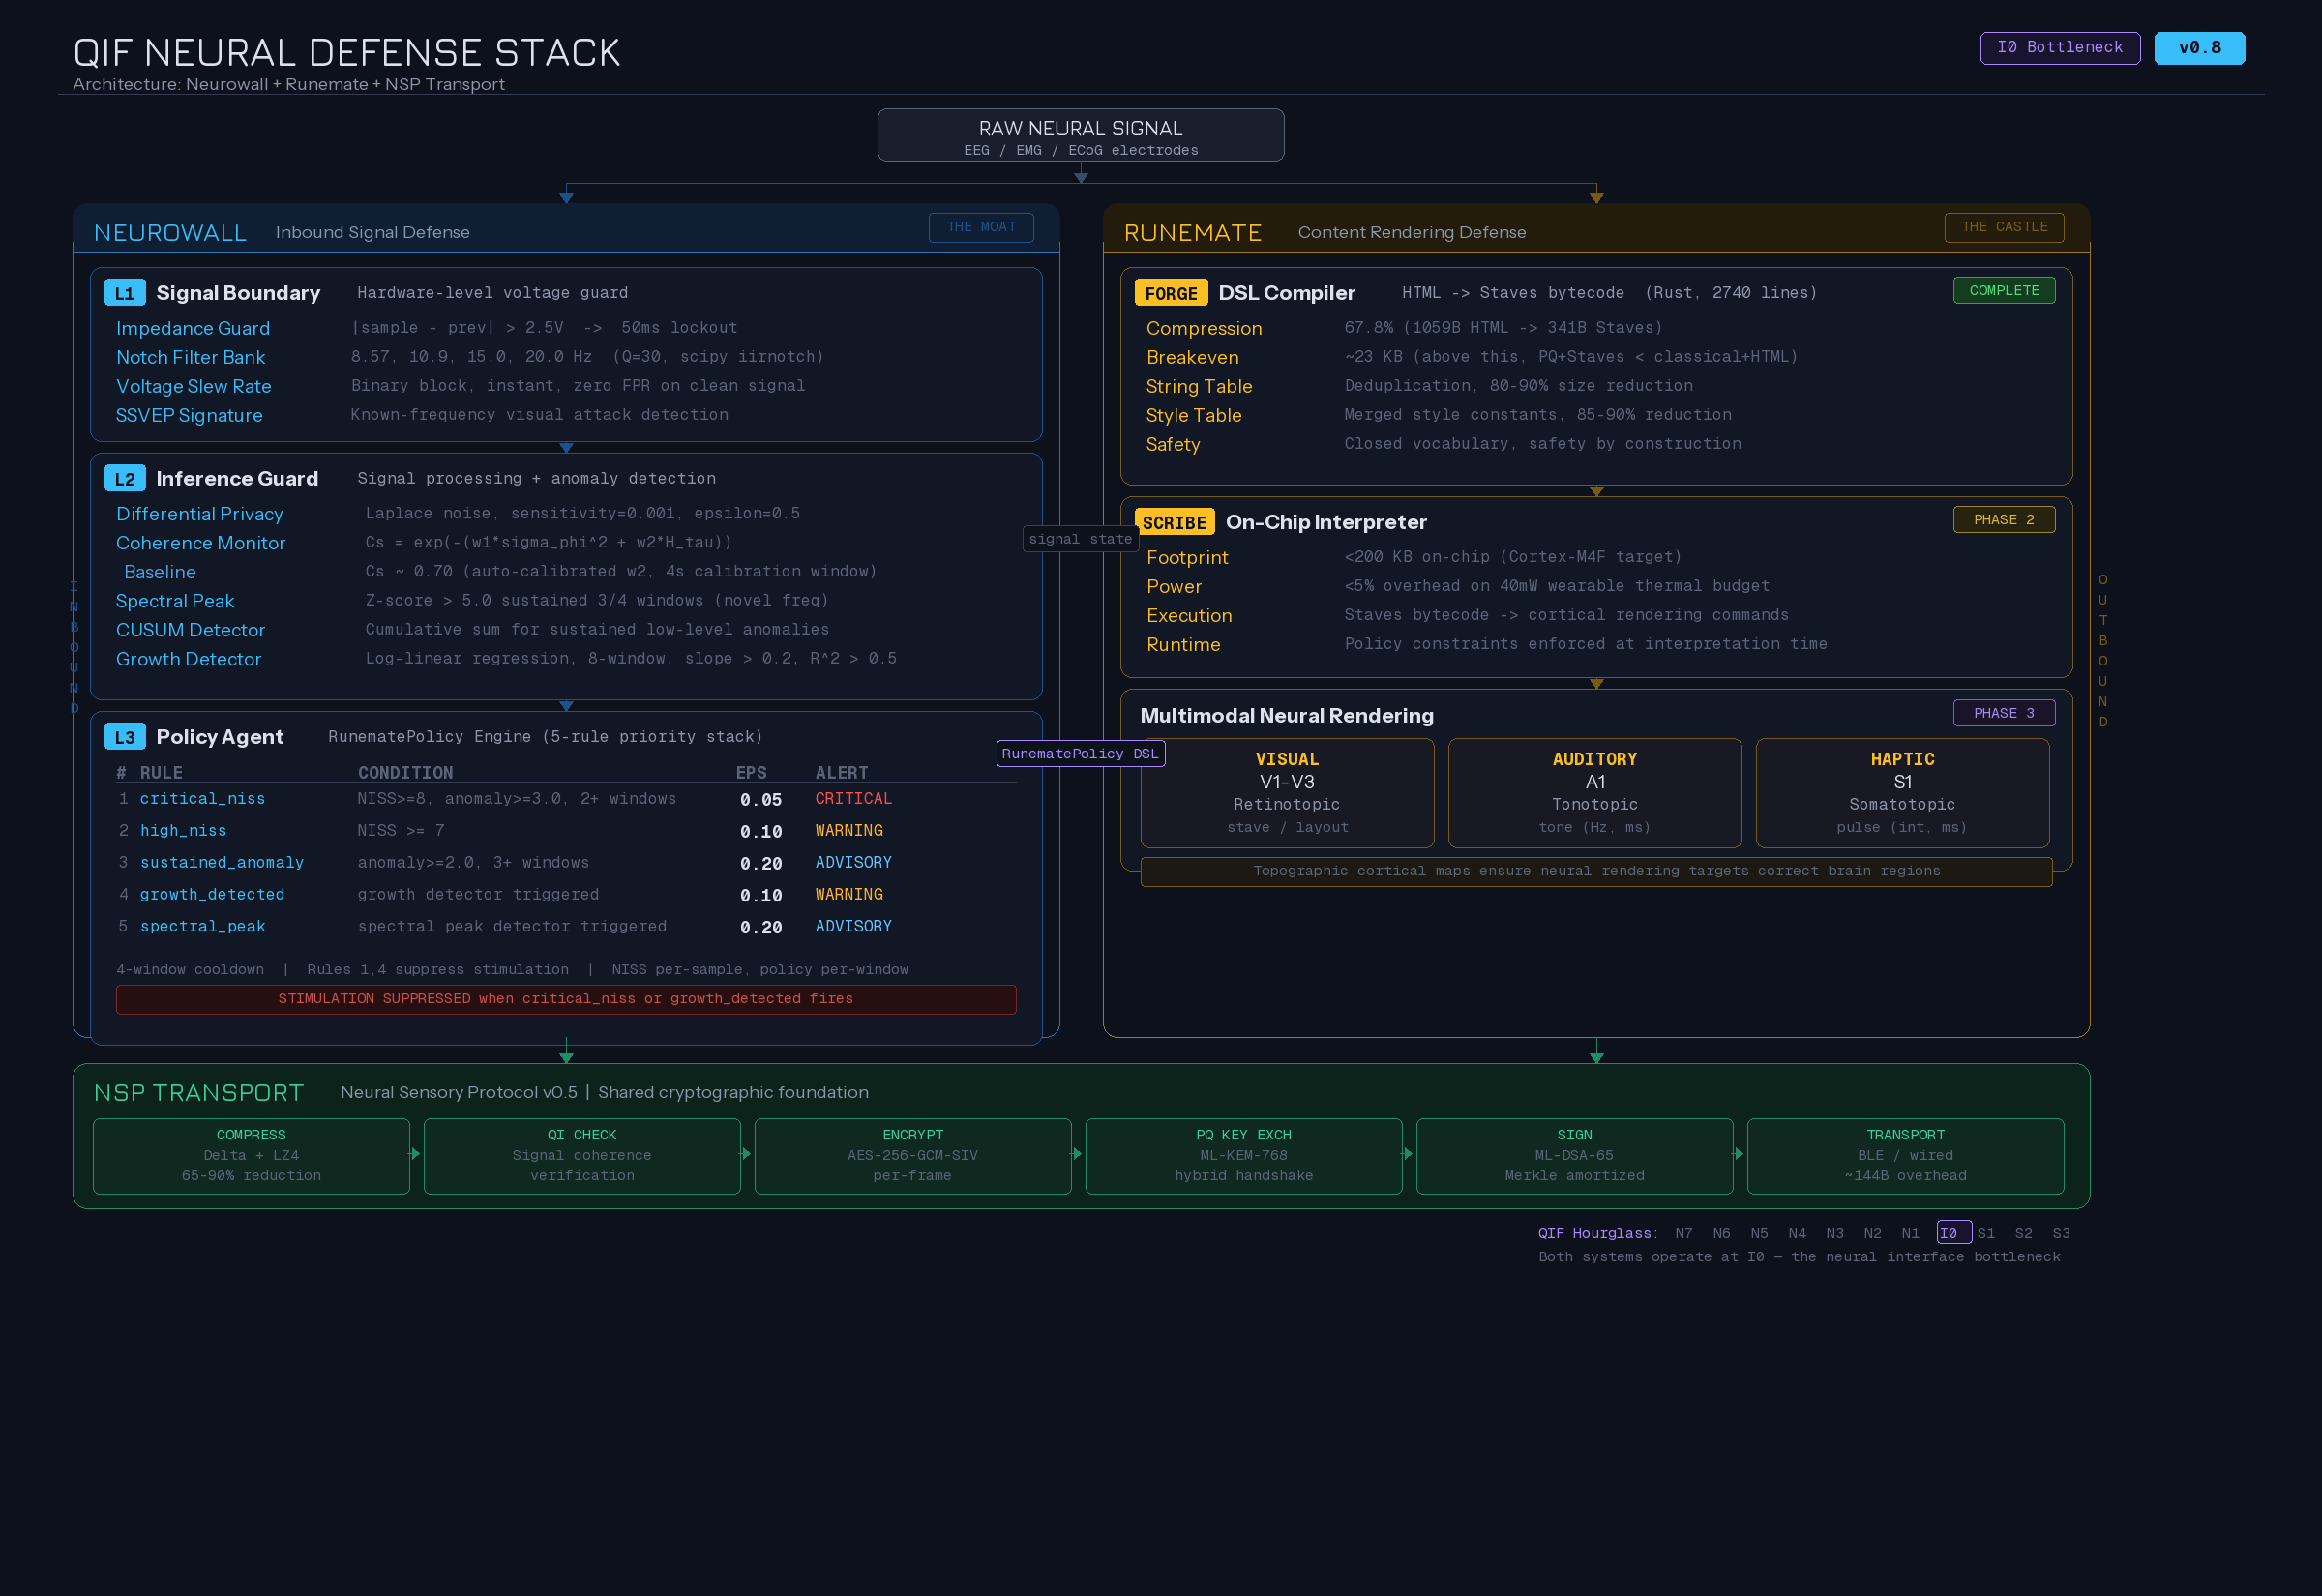This screenshot has height=1596, width=2322.
Task: Click the NEUROWALL panel title
Action: pyautogui.click(x=170, y=233)
